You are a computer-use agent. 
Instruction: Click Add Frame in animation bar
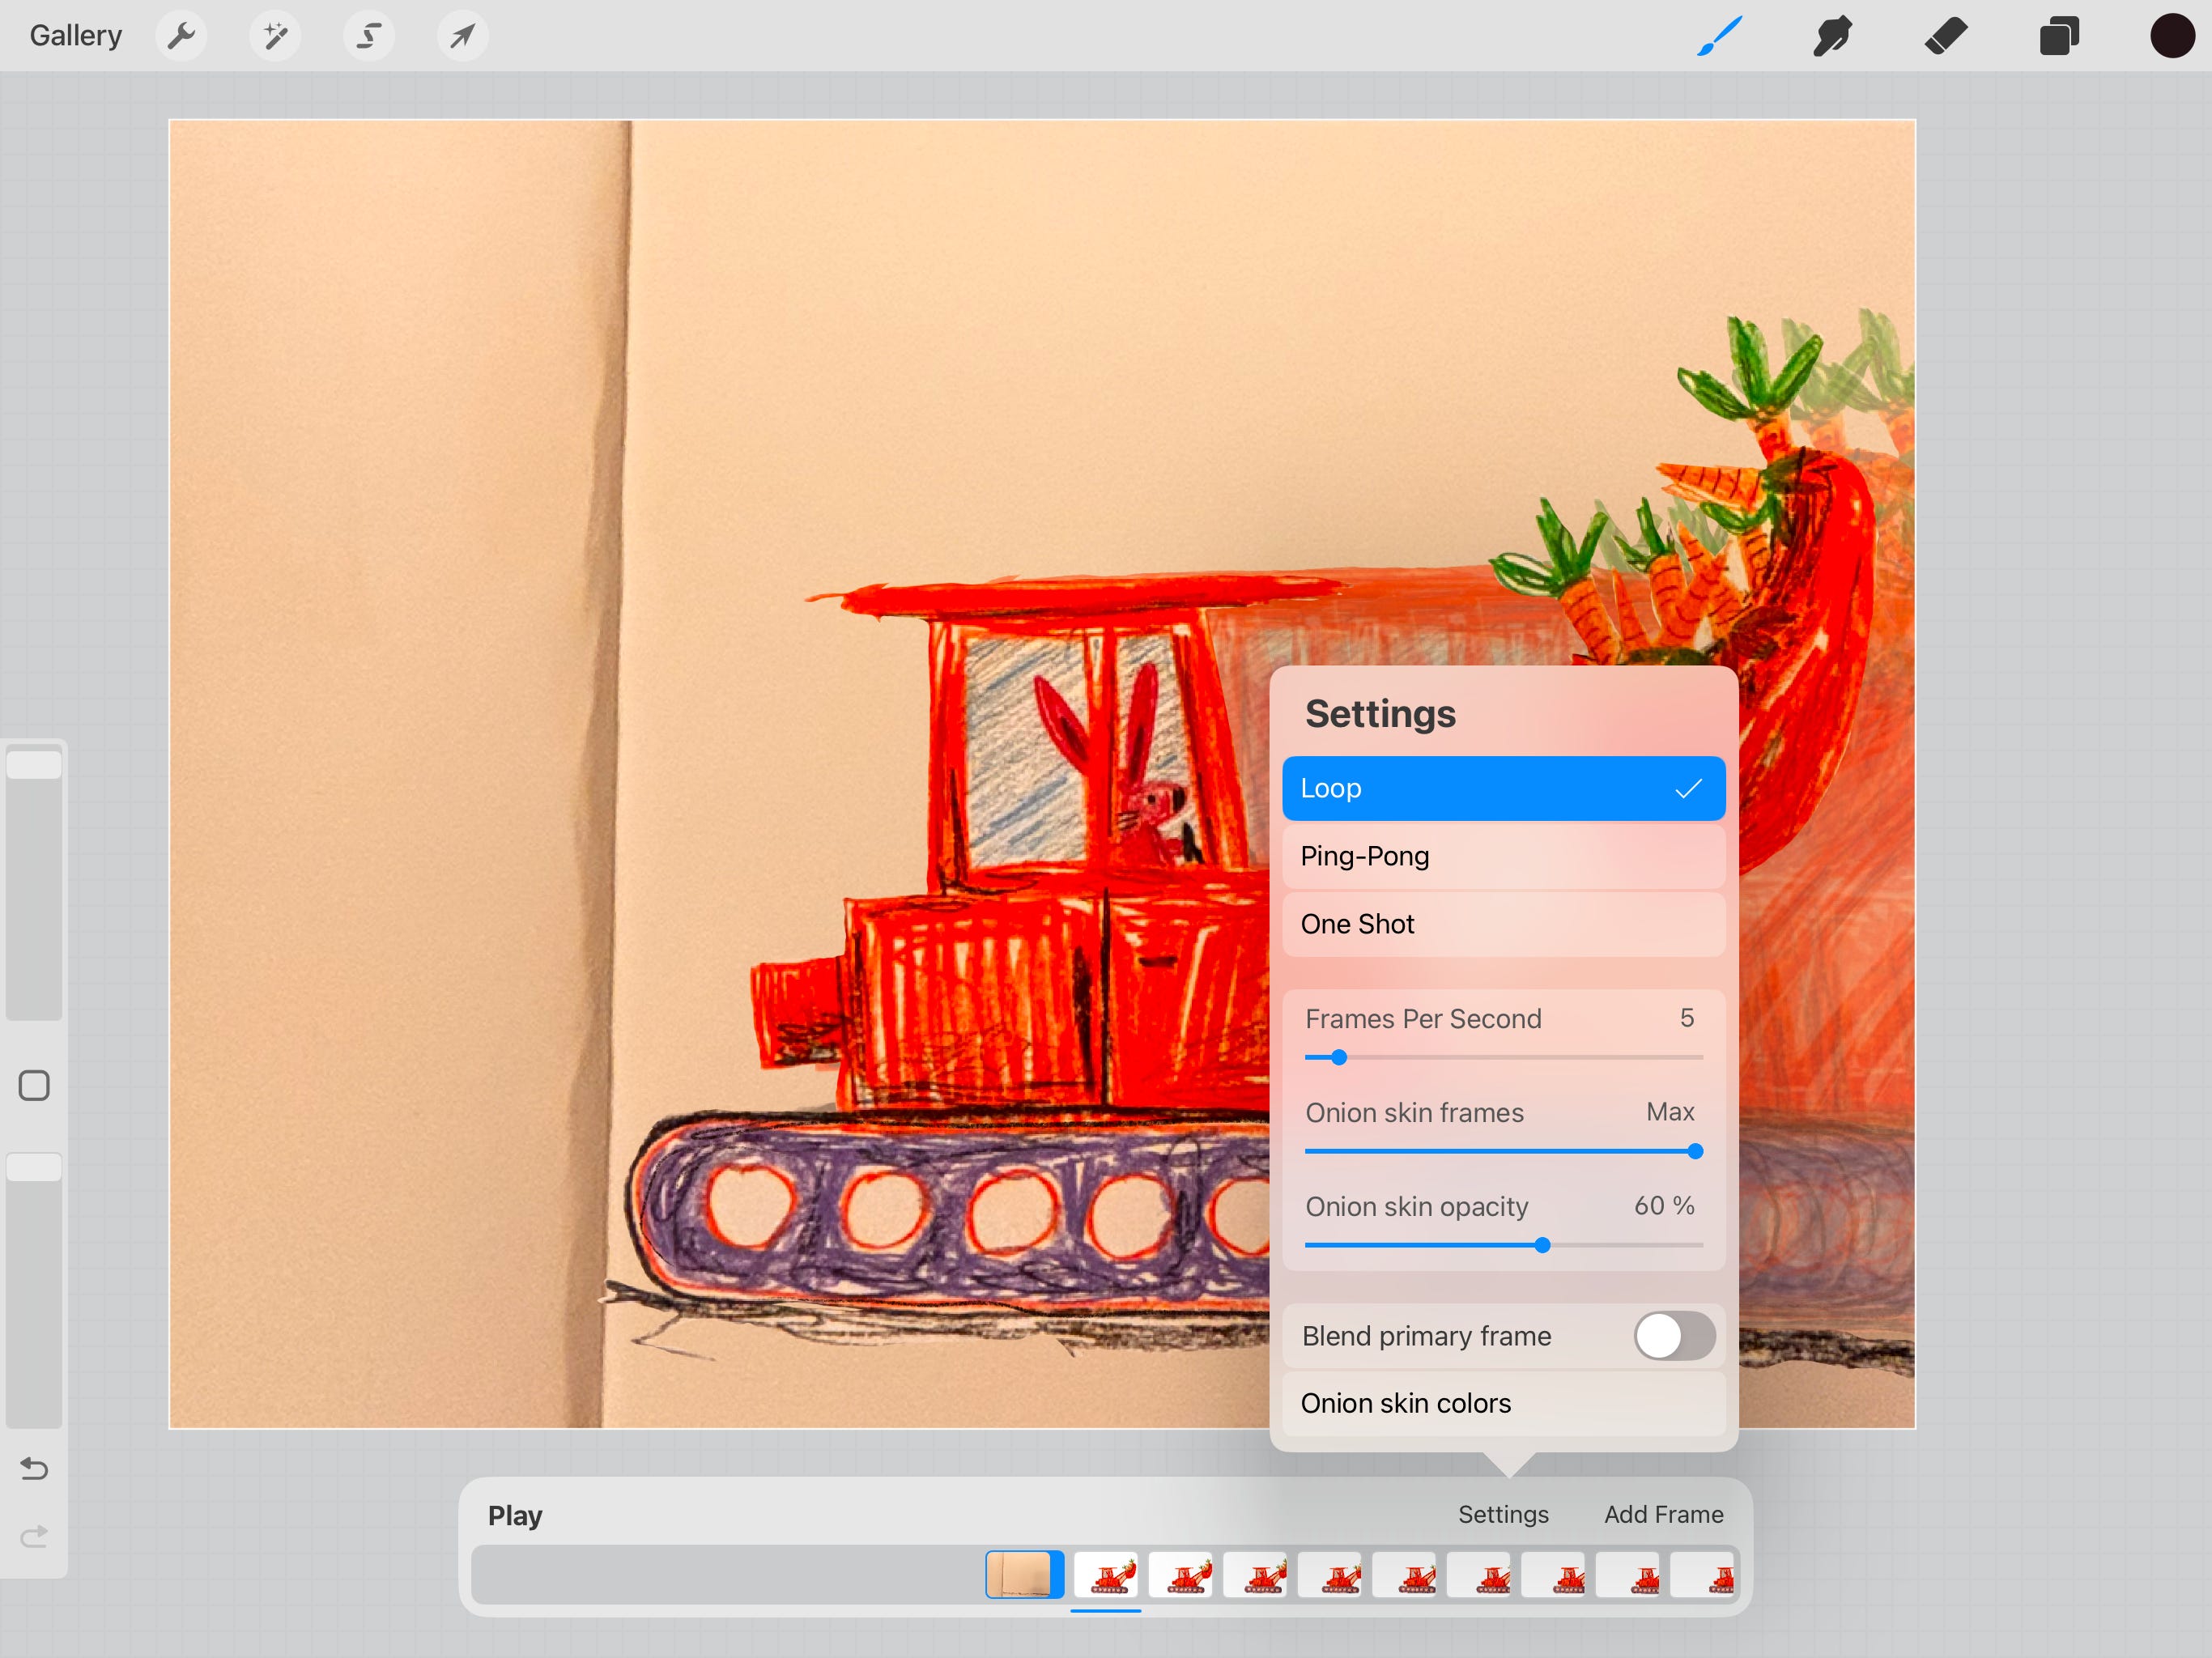point(1663,1514)
